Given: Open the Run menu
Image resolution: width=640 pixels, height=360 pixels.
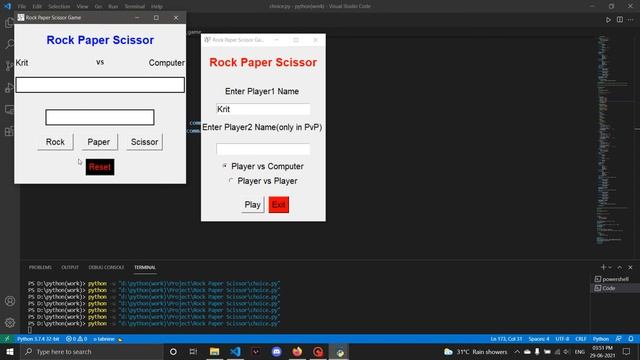Looking at the screenshot, I should point(113,7).
